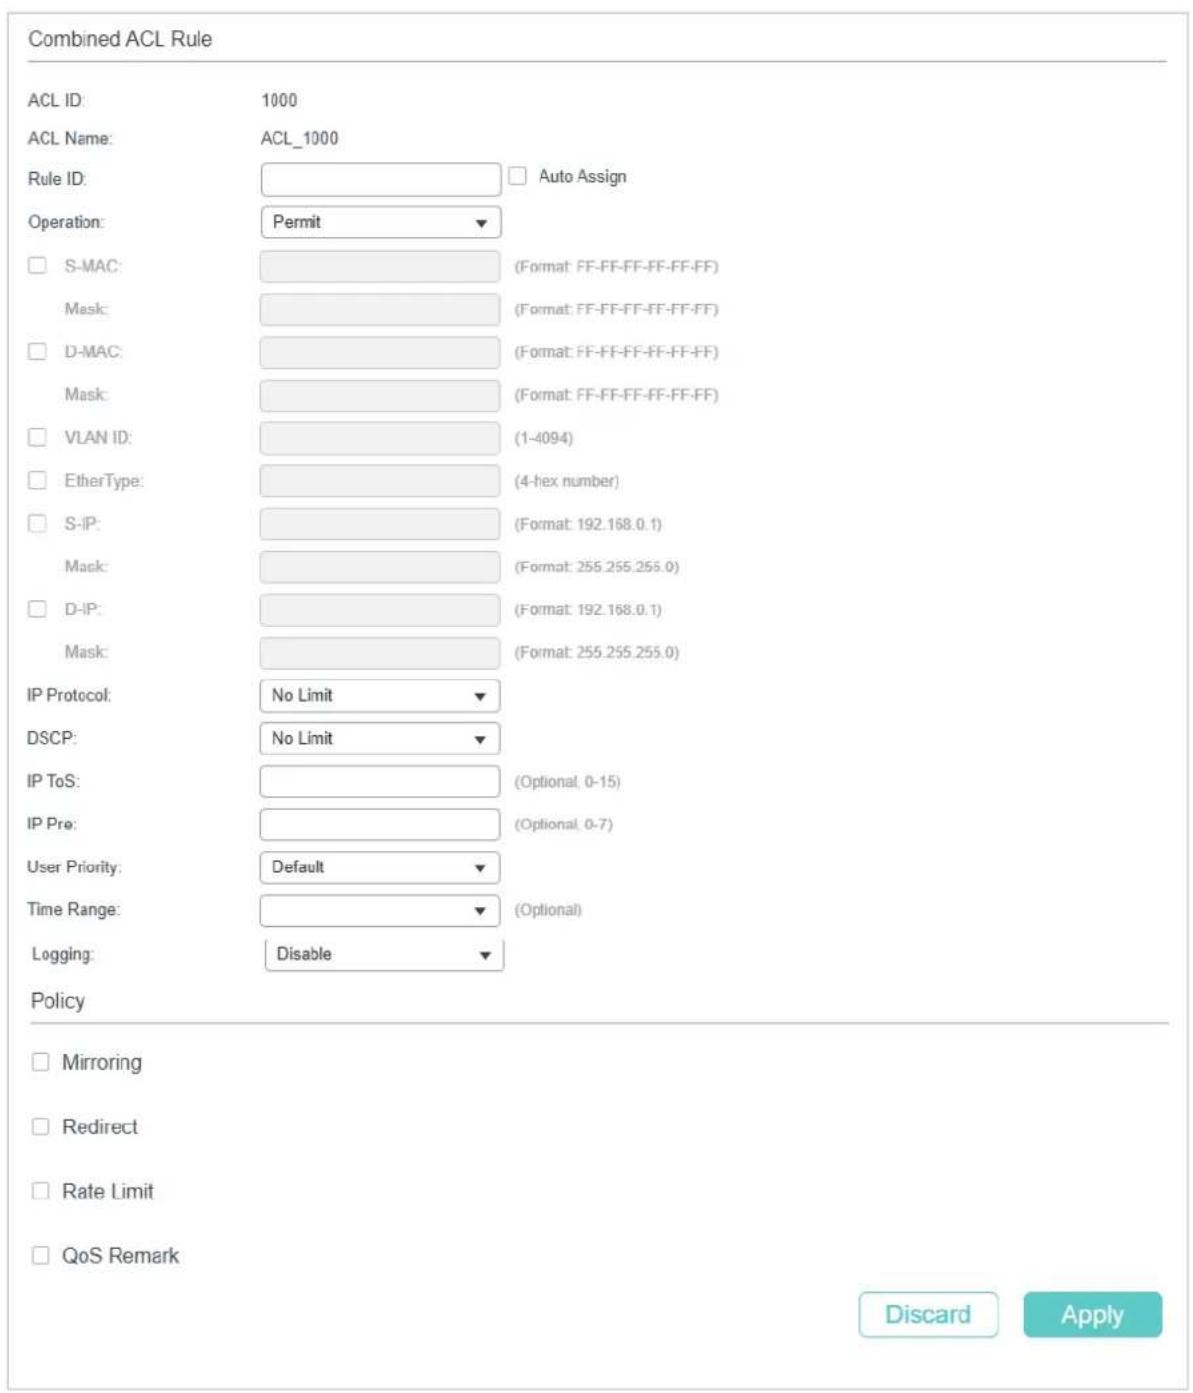The width and height of the screenshot is (1193, 1393).
Task: Open the Time Range dropdown
Action: click(x=380, y=910)
